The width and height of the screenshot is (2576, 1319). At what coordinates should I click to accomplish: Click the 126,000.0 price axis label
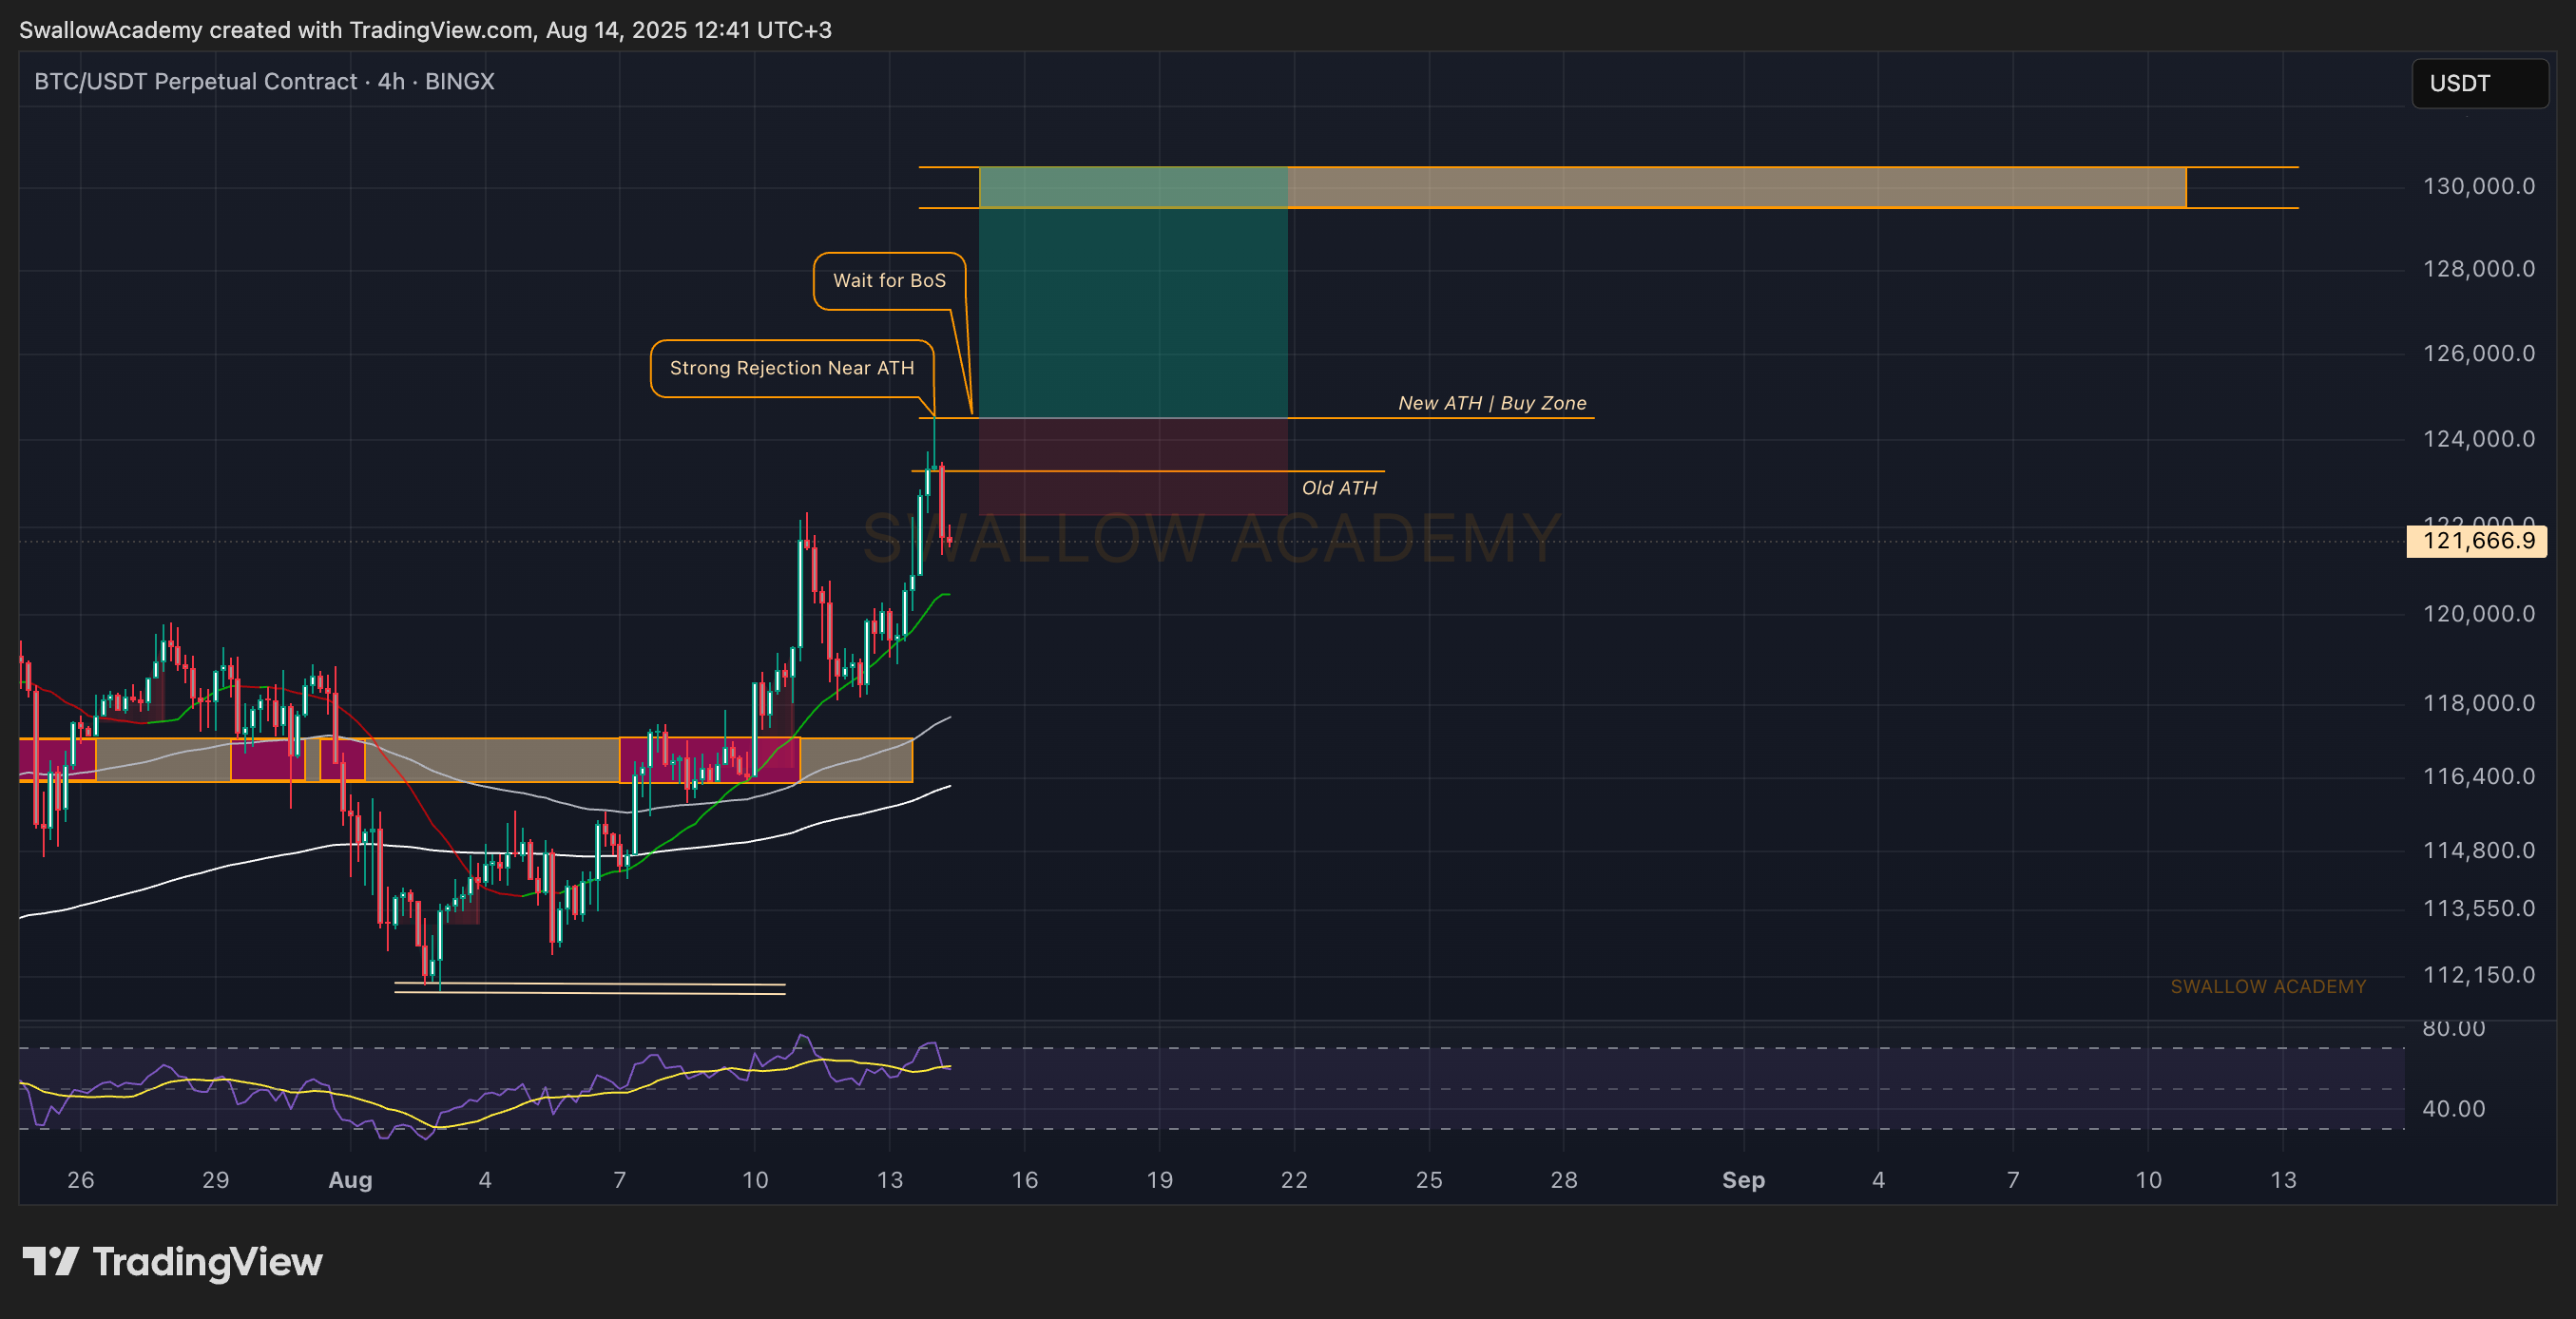[x=2478, y=353]
